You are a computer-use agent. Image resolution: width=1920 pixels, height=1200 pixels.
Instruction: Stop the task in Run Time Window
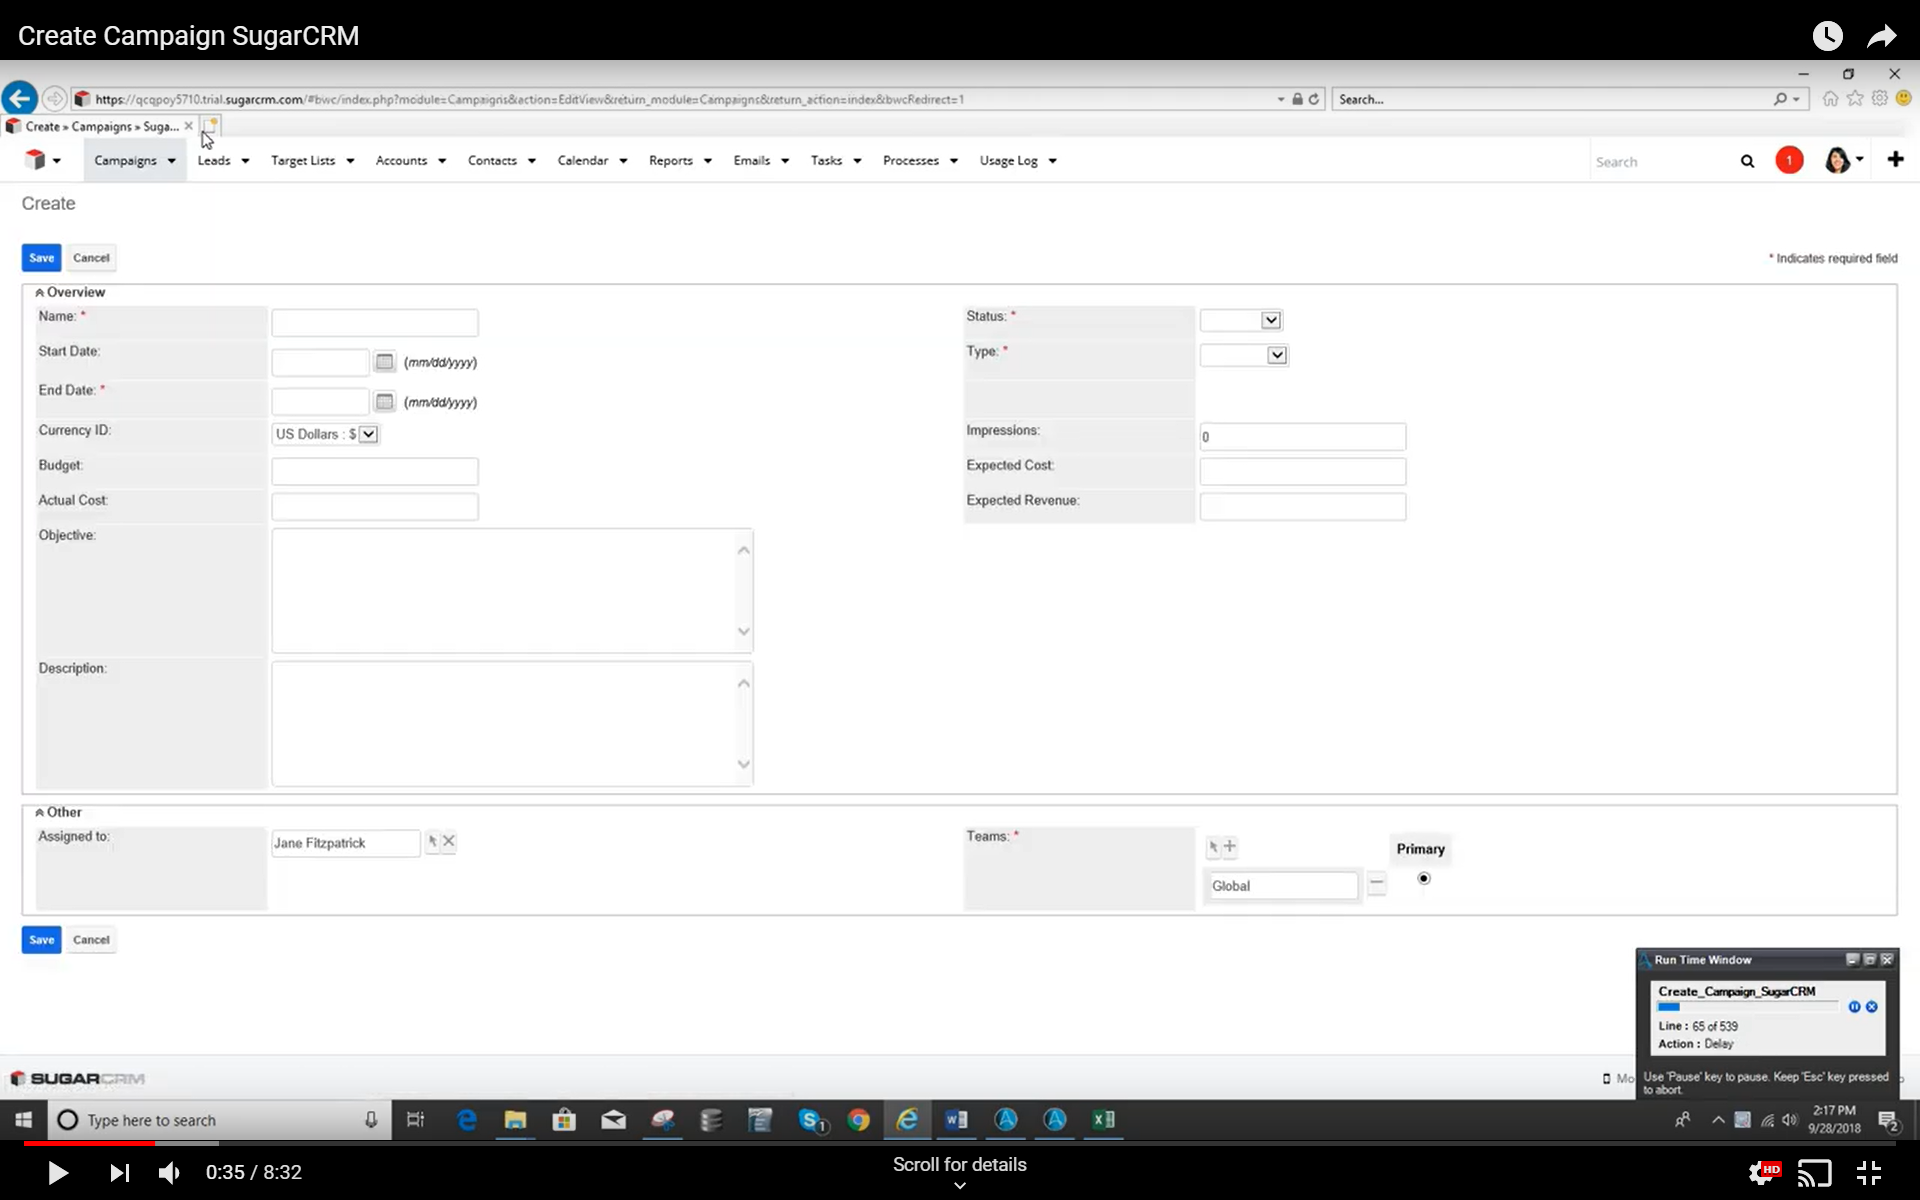tap(1872, 1007)
